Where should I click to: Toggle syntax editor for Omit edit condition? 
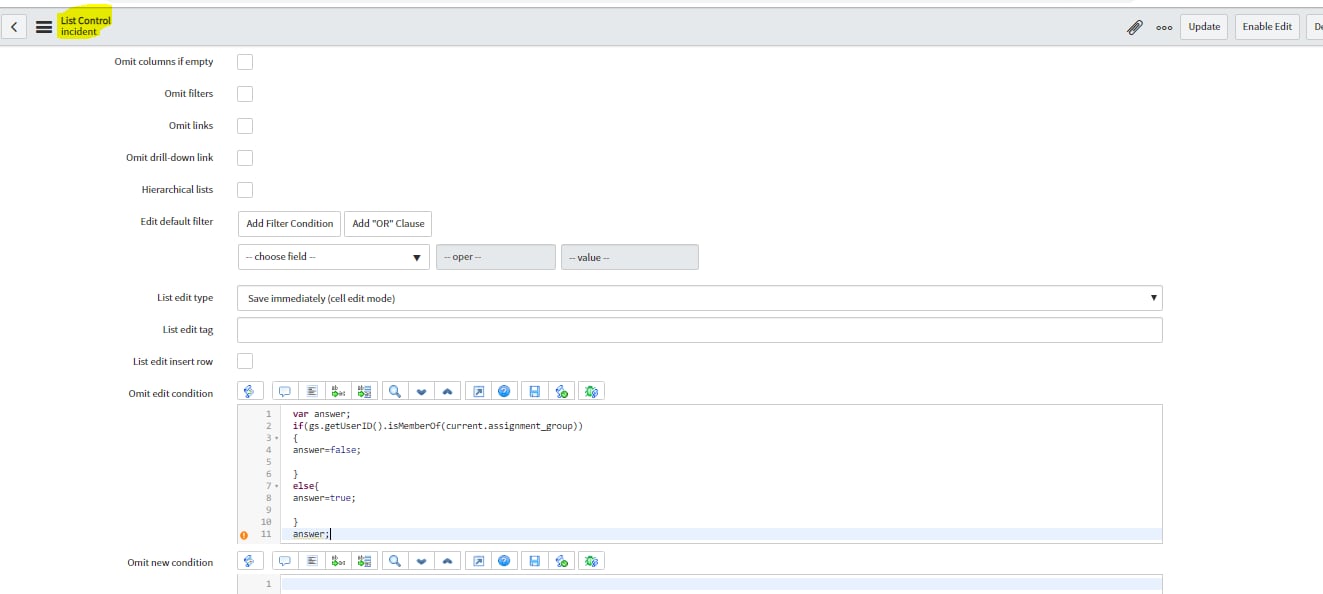(x=250, y=392)
